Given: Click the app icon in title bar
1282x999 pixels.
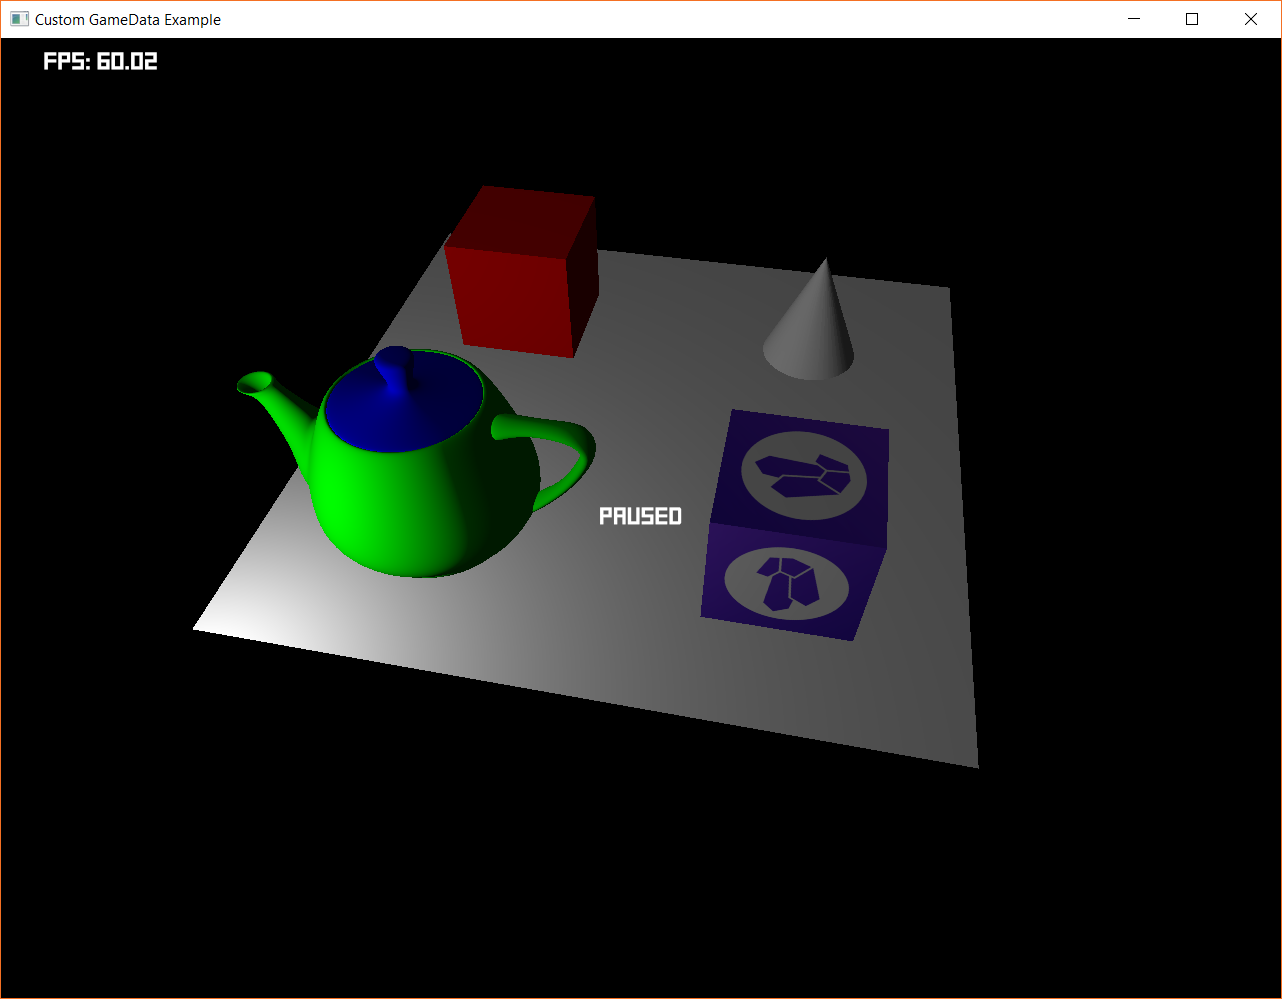Looking at the screenshot, I should (x=19, y=19).
